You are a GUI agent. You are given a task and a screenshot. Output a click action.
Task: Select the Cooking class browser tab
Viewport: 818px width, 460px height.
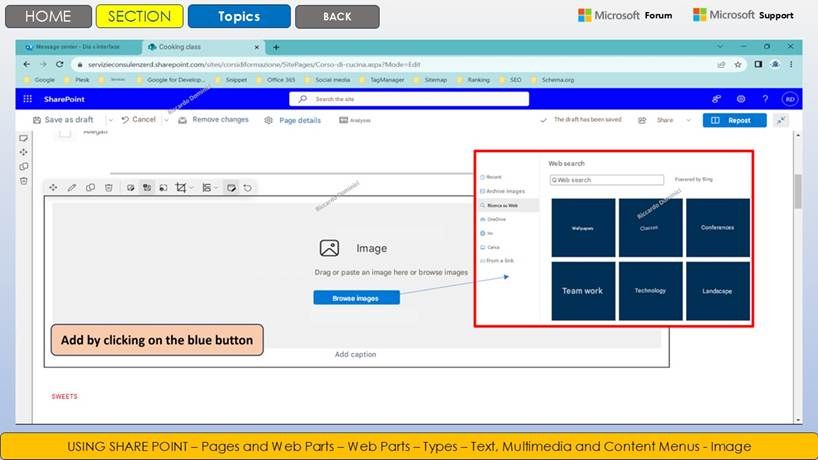point(203,47)
